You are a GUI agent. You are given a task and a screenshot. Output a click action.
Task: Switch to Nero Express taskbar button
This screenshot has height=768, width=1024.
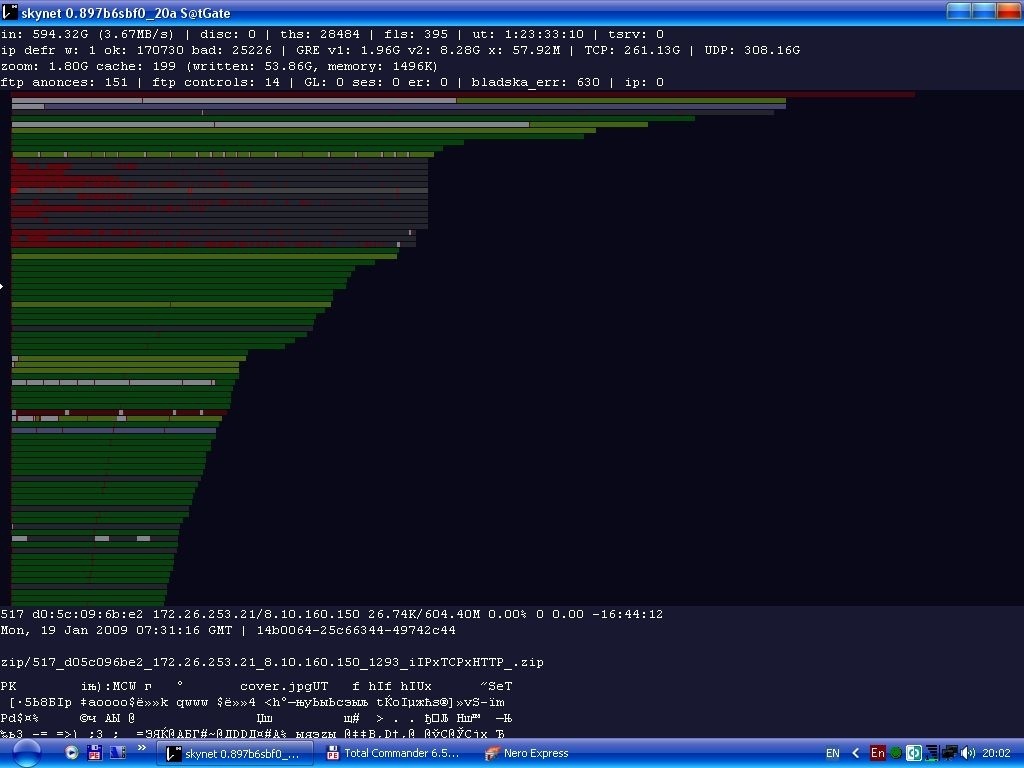tap(527, 753)
